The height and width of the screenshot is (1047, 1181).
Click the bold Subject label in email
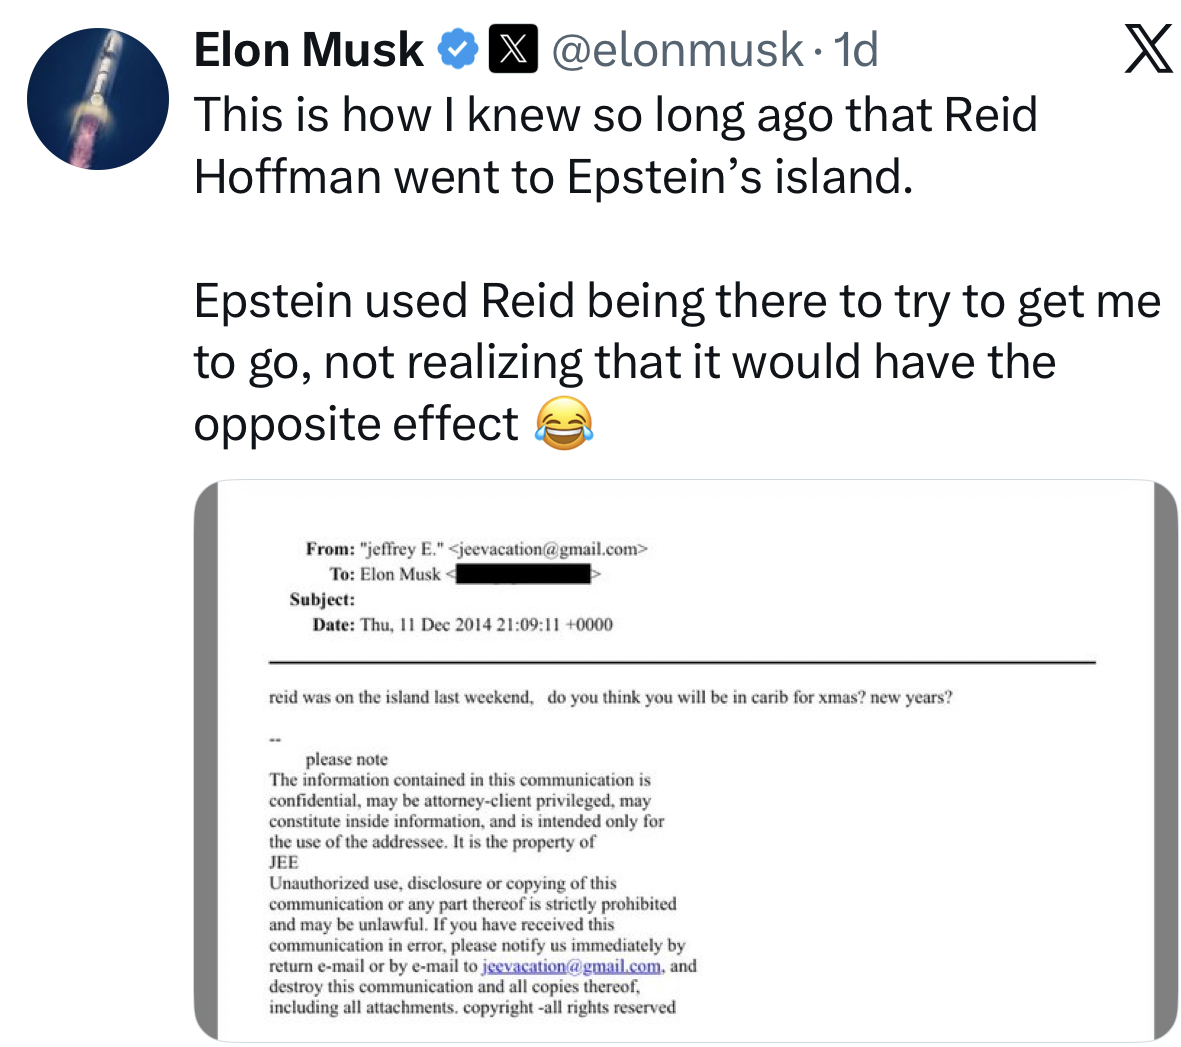pyautogui.click(x=322, y=600)
